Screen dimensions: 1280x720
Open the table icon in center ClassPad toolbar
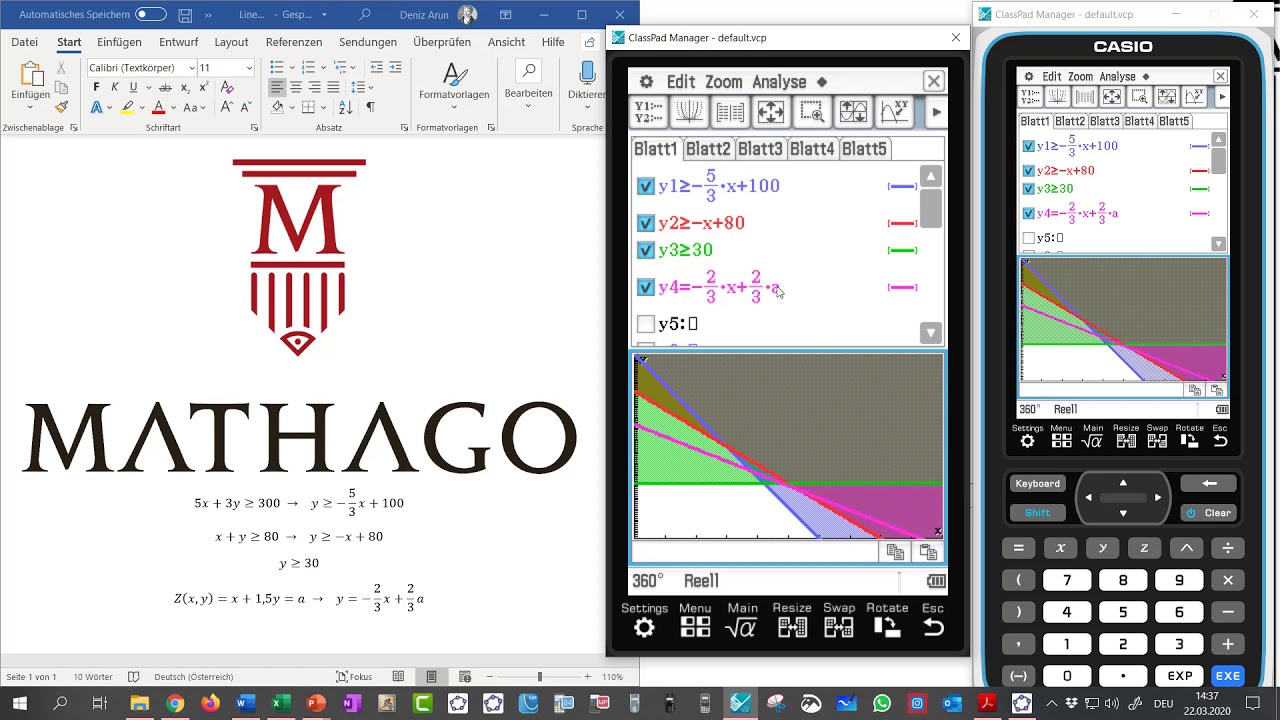[730, 112]
